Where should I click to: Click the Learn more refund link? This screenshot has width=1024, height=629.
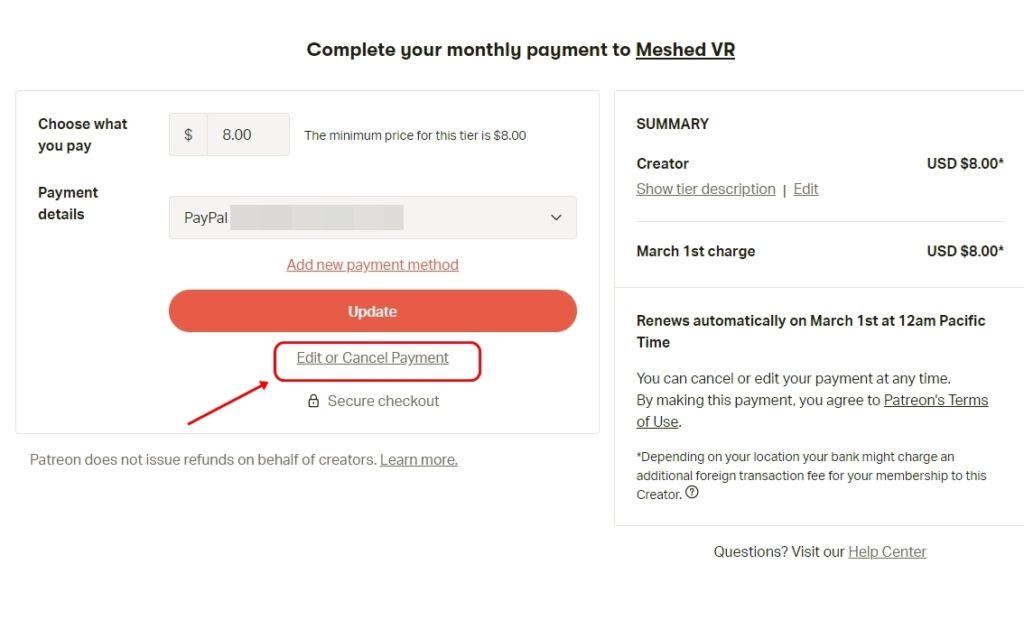[x=418, y=459]
